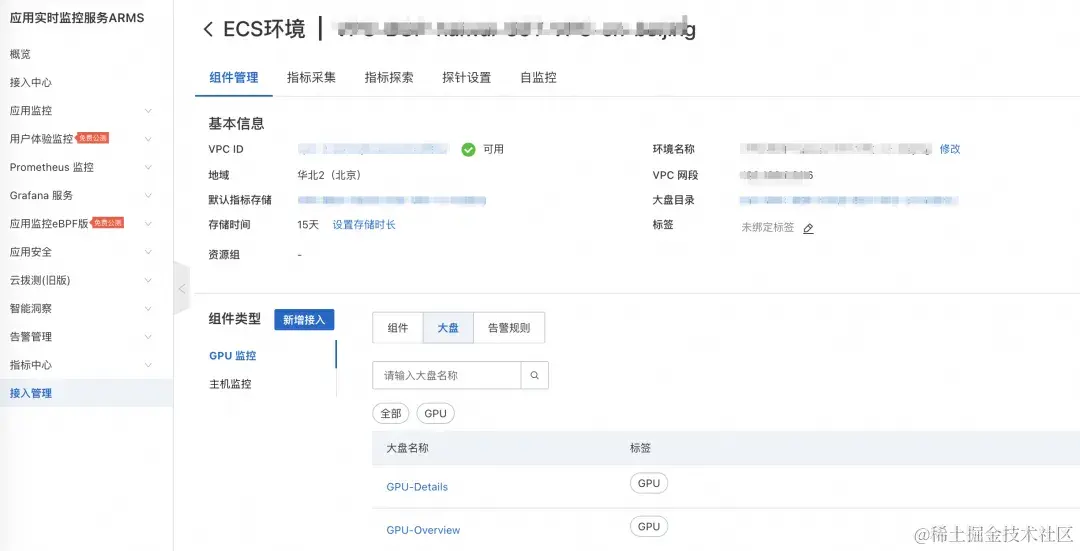
Task: Click the 新增接入 button
Action: point(304,320)
